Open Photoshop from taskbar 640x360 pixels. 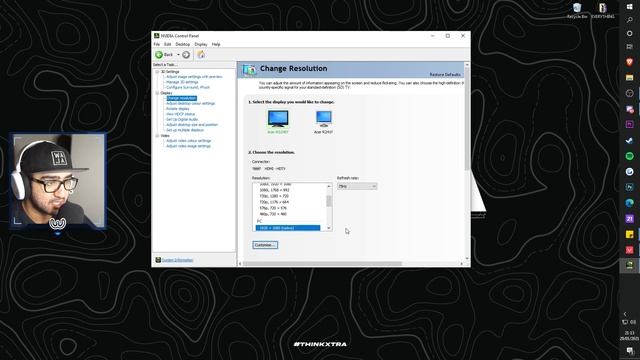click(629, 187)
